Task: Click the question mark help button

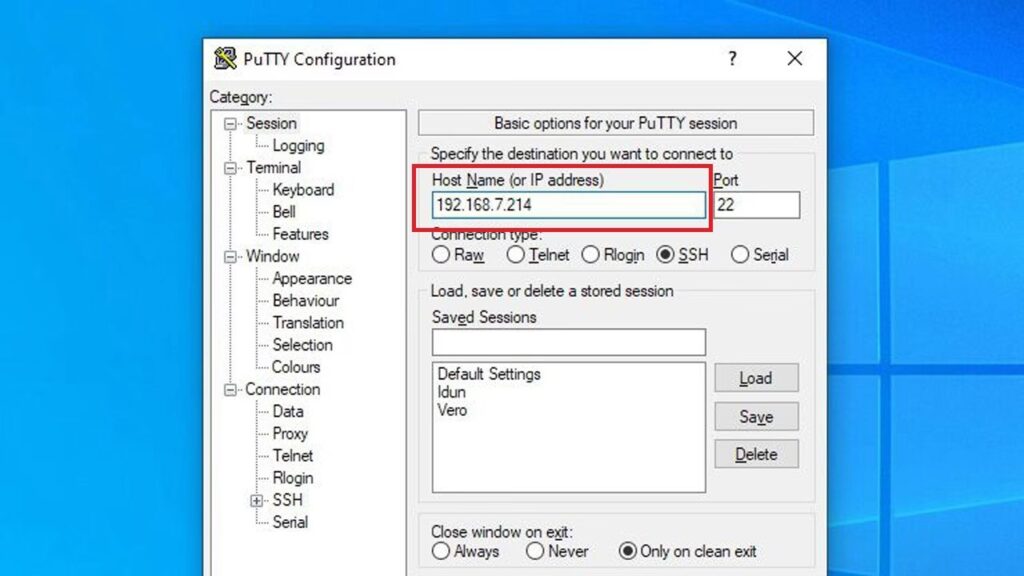Action: 732,59
